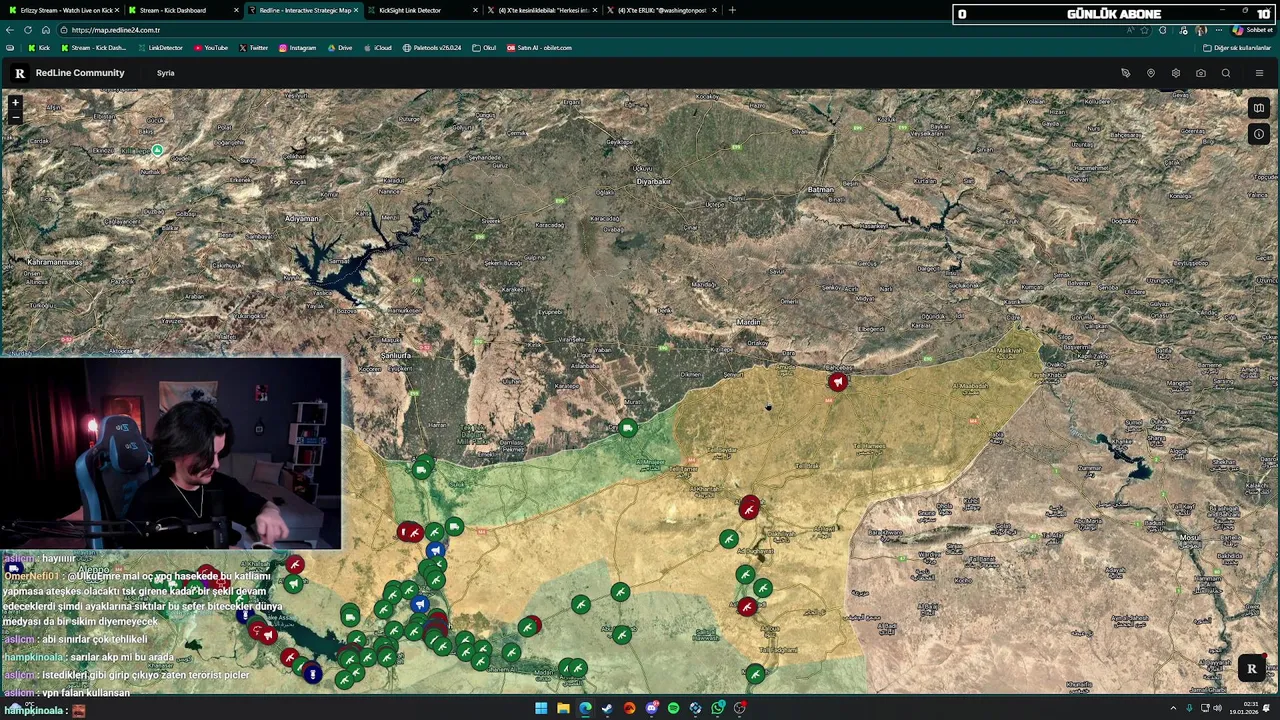The image size is (1280, 720).
Task: Open the Paletools v26.0.24 bookmark
Action: 432,48
